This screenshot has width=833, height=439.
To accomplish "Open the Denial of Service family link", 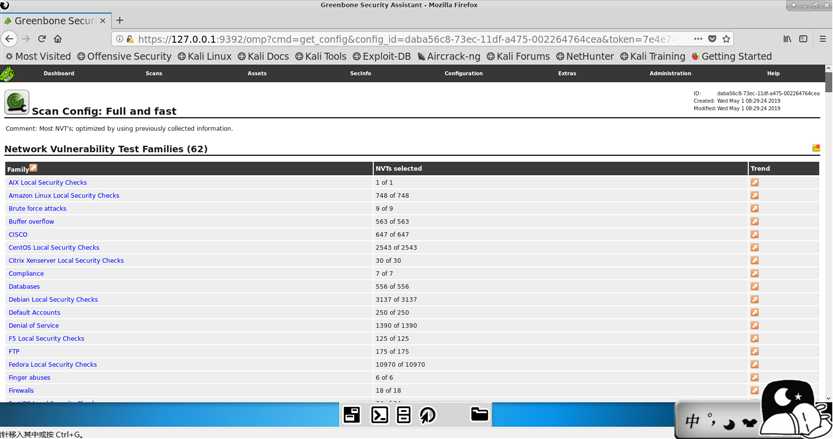I will click(x=33, y=325).
